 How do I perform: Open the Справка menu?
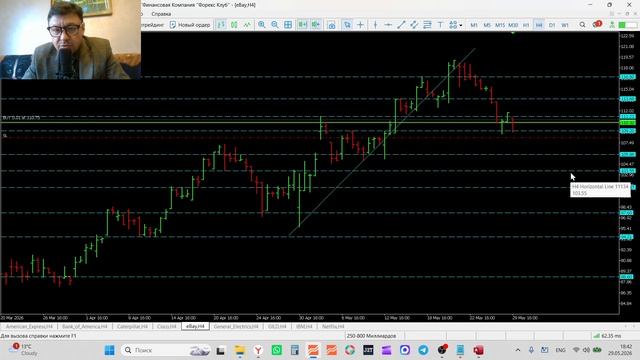tap(161, 14)
